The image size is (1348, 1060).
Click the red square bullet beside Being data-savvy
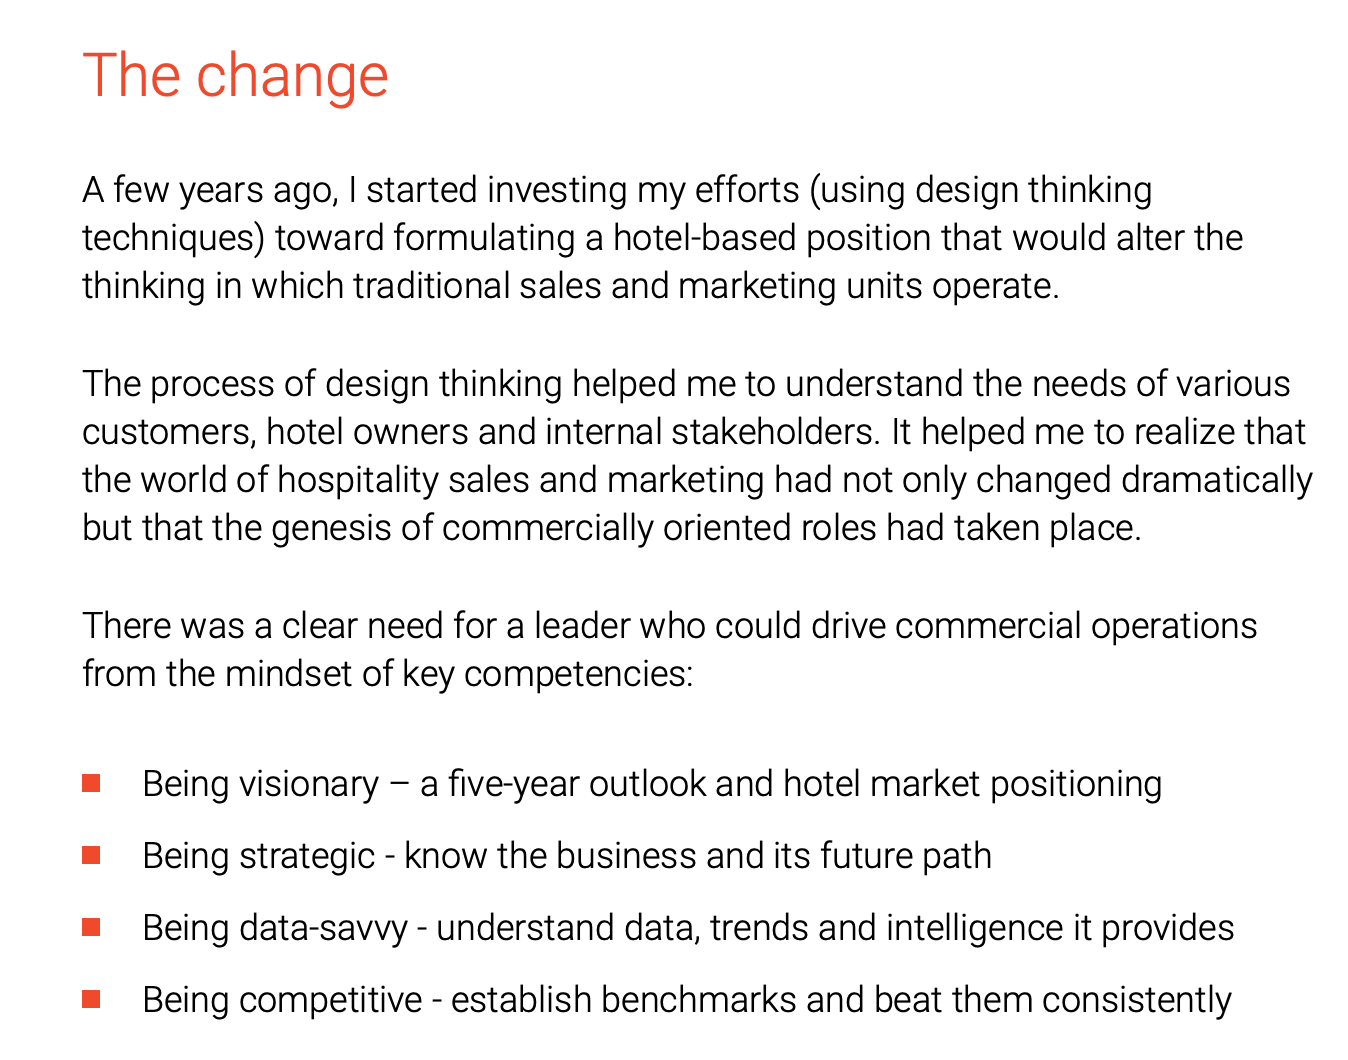click(91, 928)
